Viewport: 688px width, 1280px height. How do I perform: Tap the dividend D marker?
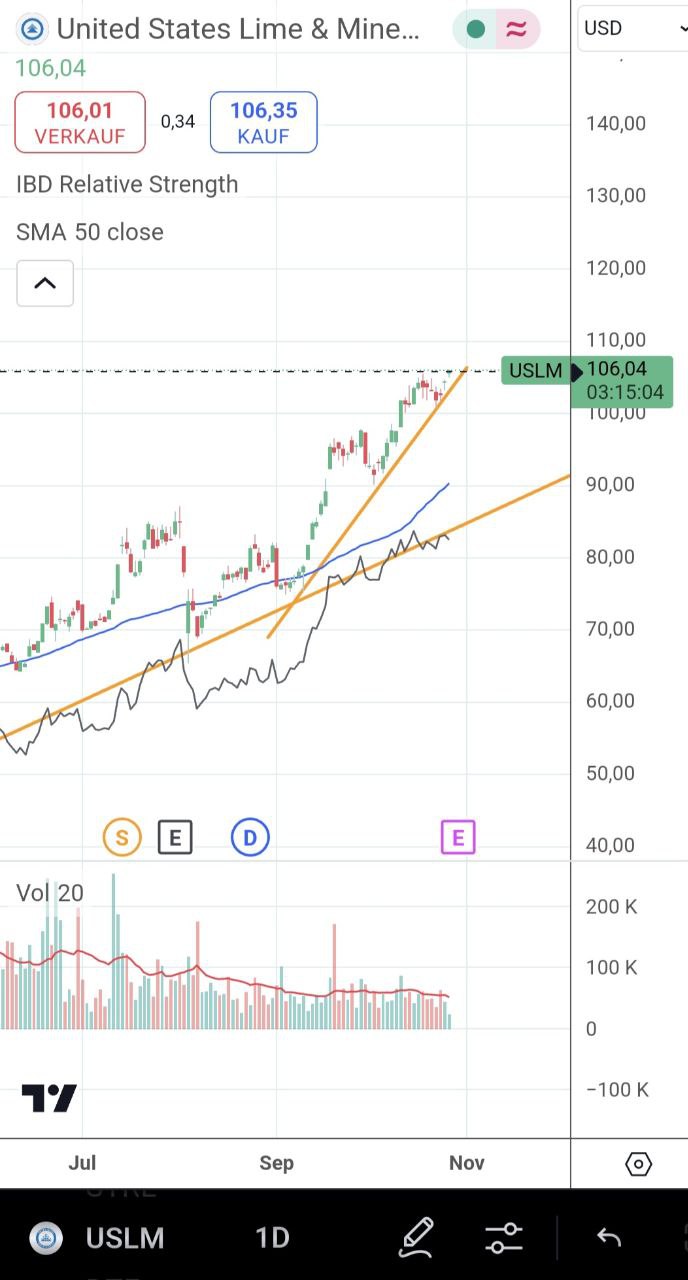pos(250,837)
